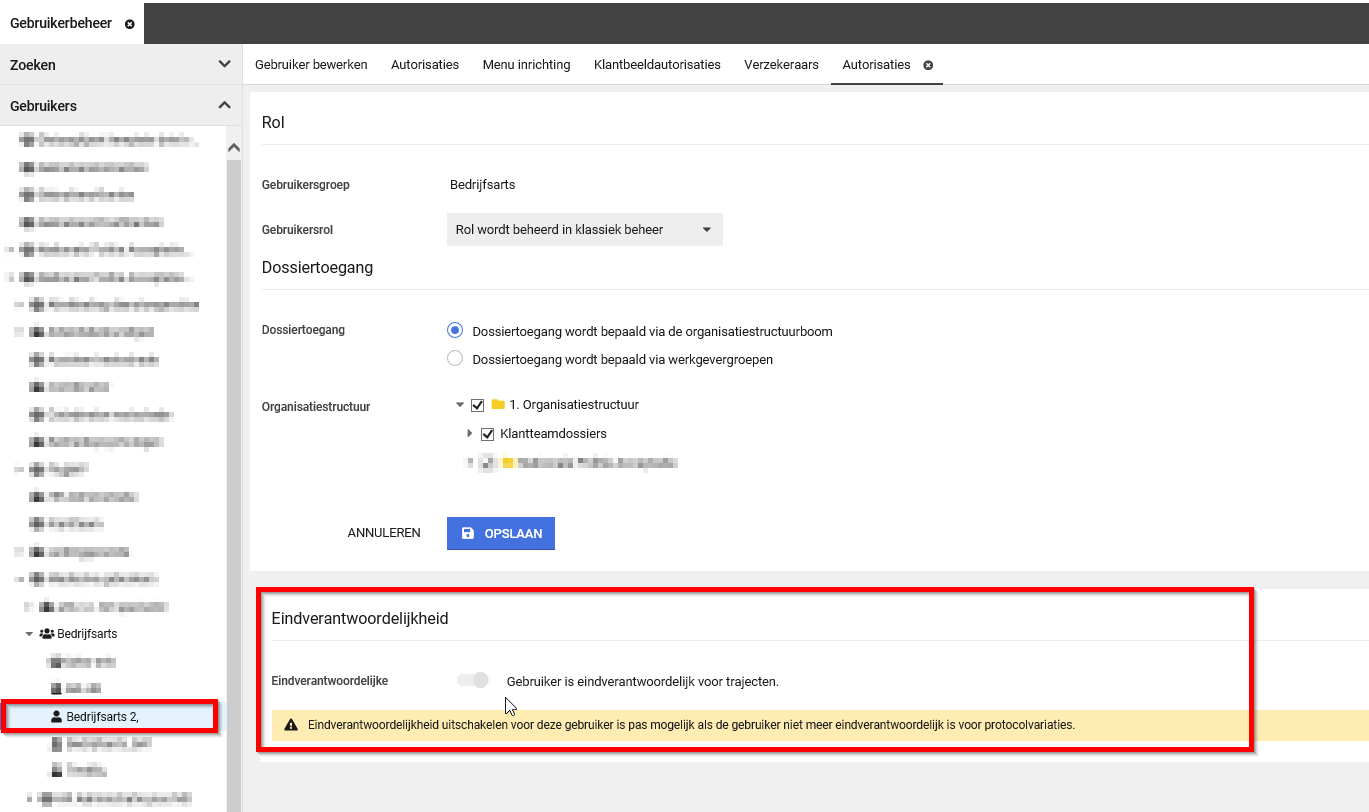
Task: Open the Gebruikersrol dropdown
Action: click(x=583, y=230)
